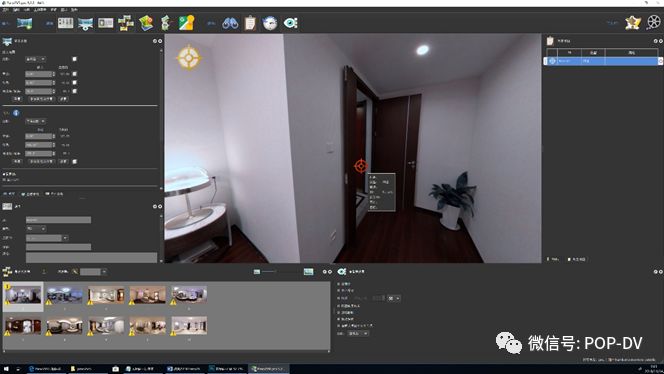Open Properties panel via slider-board toolbar icon
The height and width of the screenshot is (374, 664).
[x=65, y=23]
